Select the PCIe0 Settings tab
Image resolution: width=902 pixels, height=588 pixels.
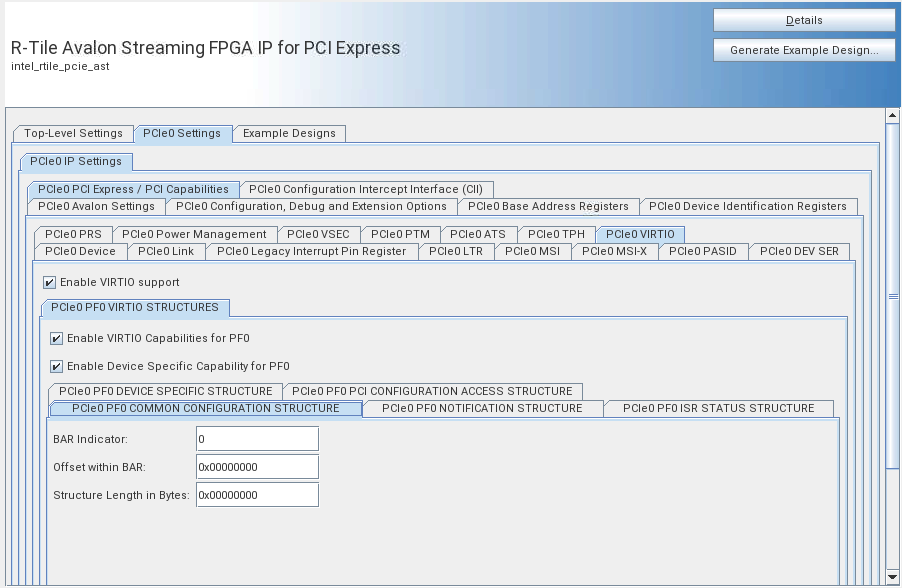click(182, 133)
